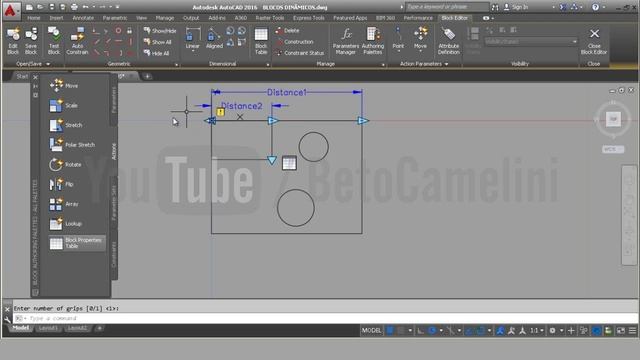Toggle Constraint Status display

(x=300, y=53)
